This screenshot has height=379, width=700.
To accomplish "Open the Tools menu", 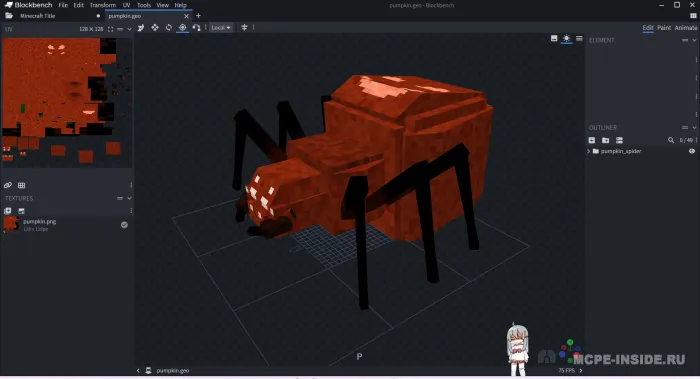I will [x=144, y=5].
